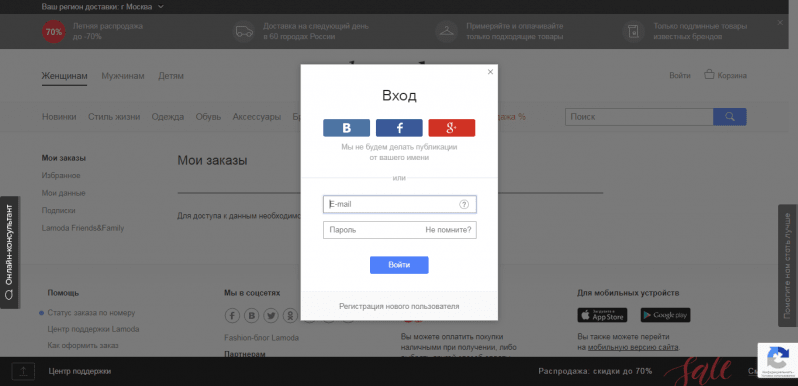Screen dimensions: 798x386
Task: Select the Детям tab
Action: click(x=170, y=76)
